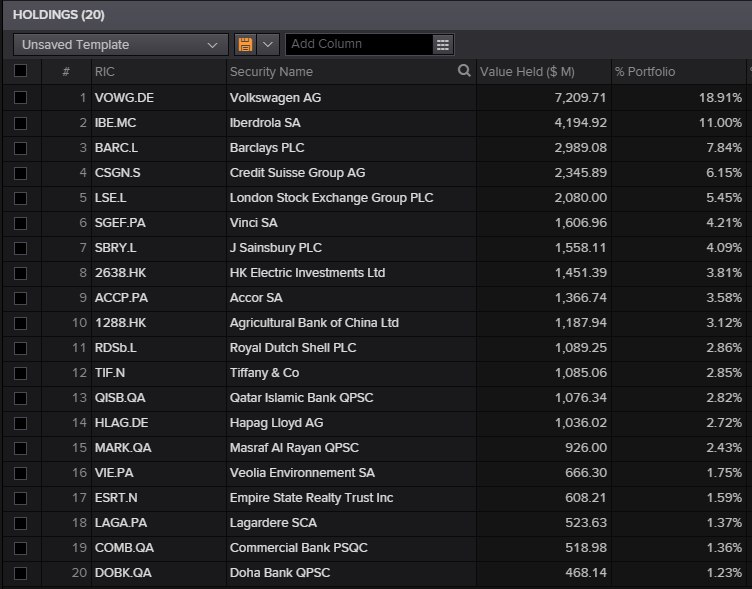Tick the Hapag Lloyd AG checkbox
This screenshot has width=752, height=589.
[x=20, y=423]
